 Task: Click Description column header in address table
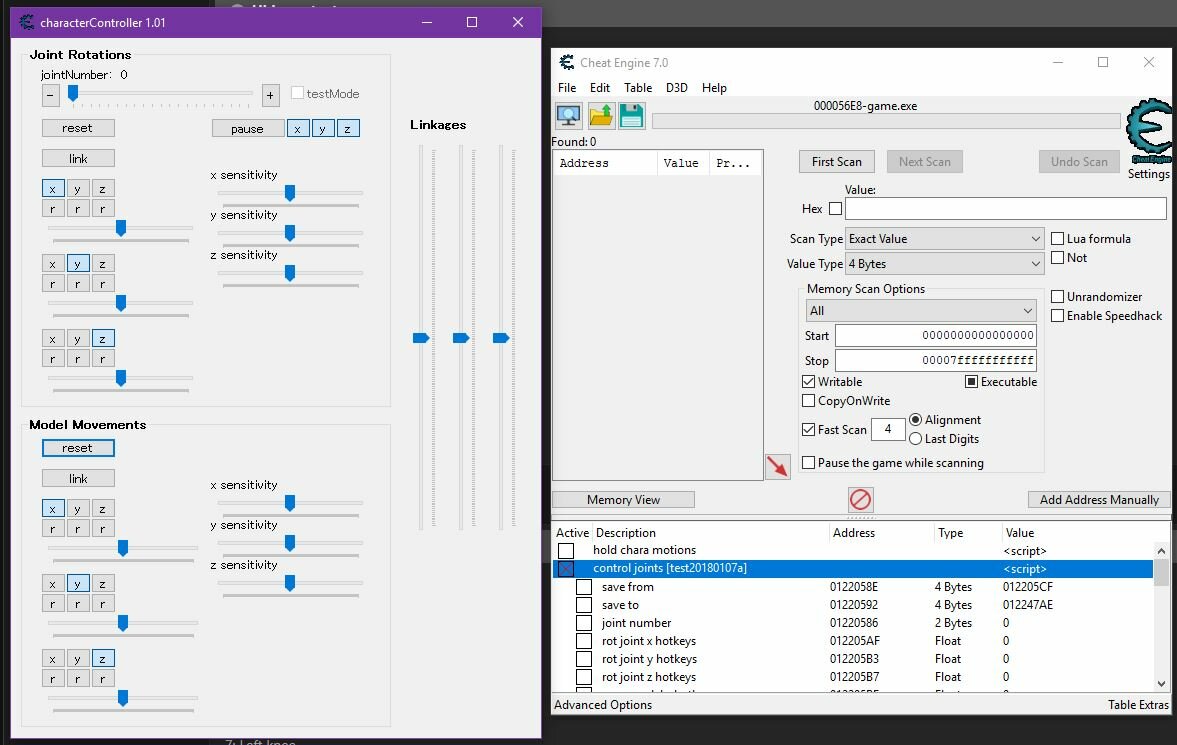pyautogui.click(x=710, y=532)
